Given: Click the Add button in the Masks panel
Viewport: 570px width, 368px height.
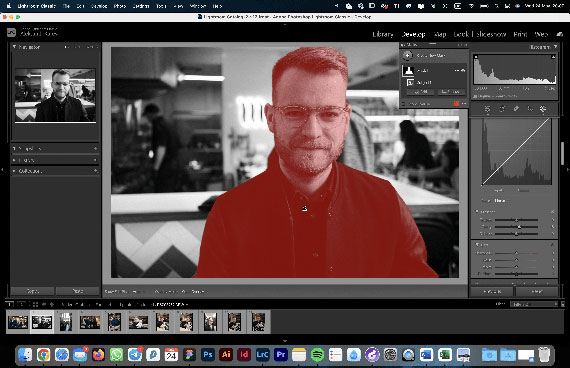Looking at the screenshot, I should pyautogui.click(x=421, y=92).
